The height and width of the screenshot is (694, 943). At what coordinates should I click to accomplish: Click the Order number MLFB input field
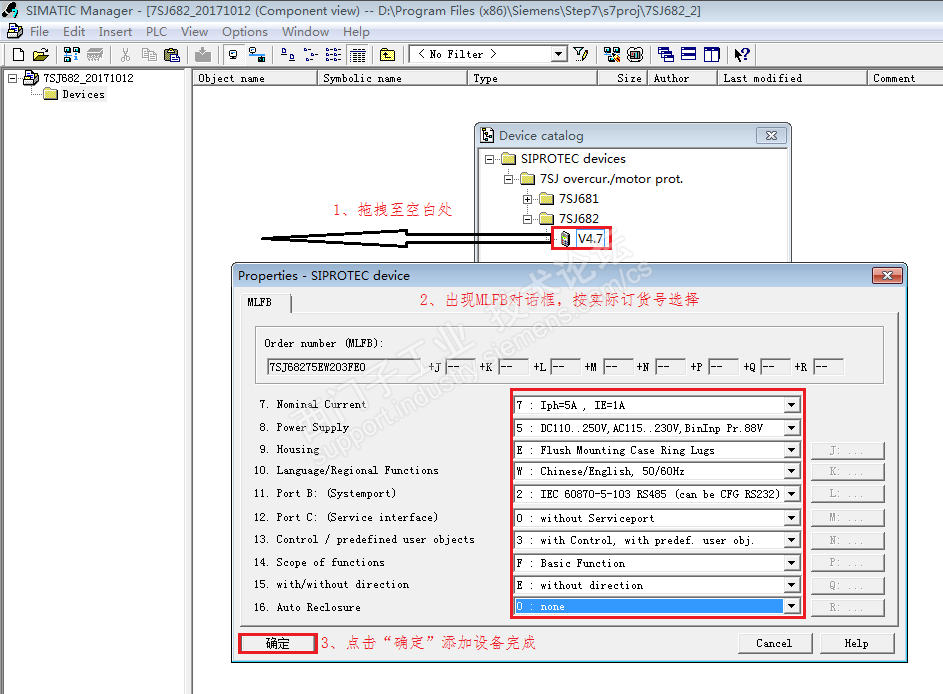click(x=344, y=367)
